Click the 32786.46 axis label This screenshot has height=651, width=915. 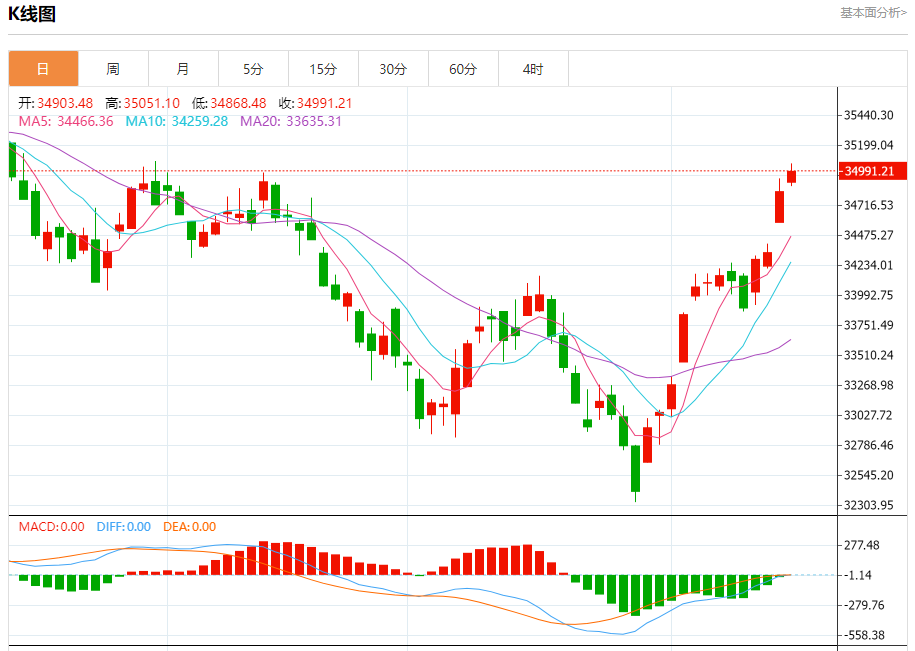pyautogui.click(x=869, y=446)
